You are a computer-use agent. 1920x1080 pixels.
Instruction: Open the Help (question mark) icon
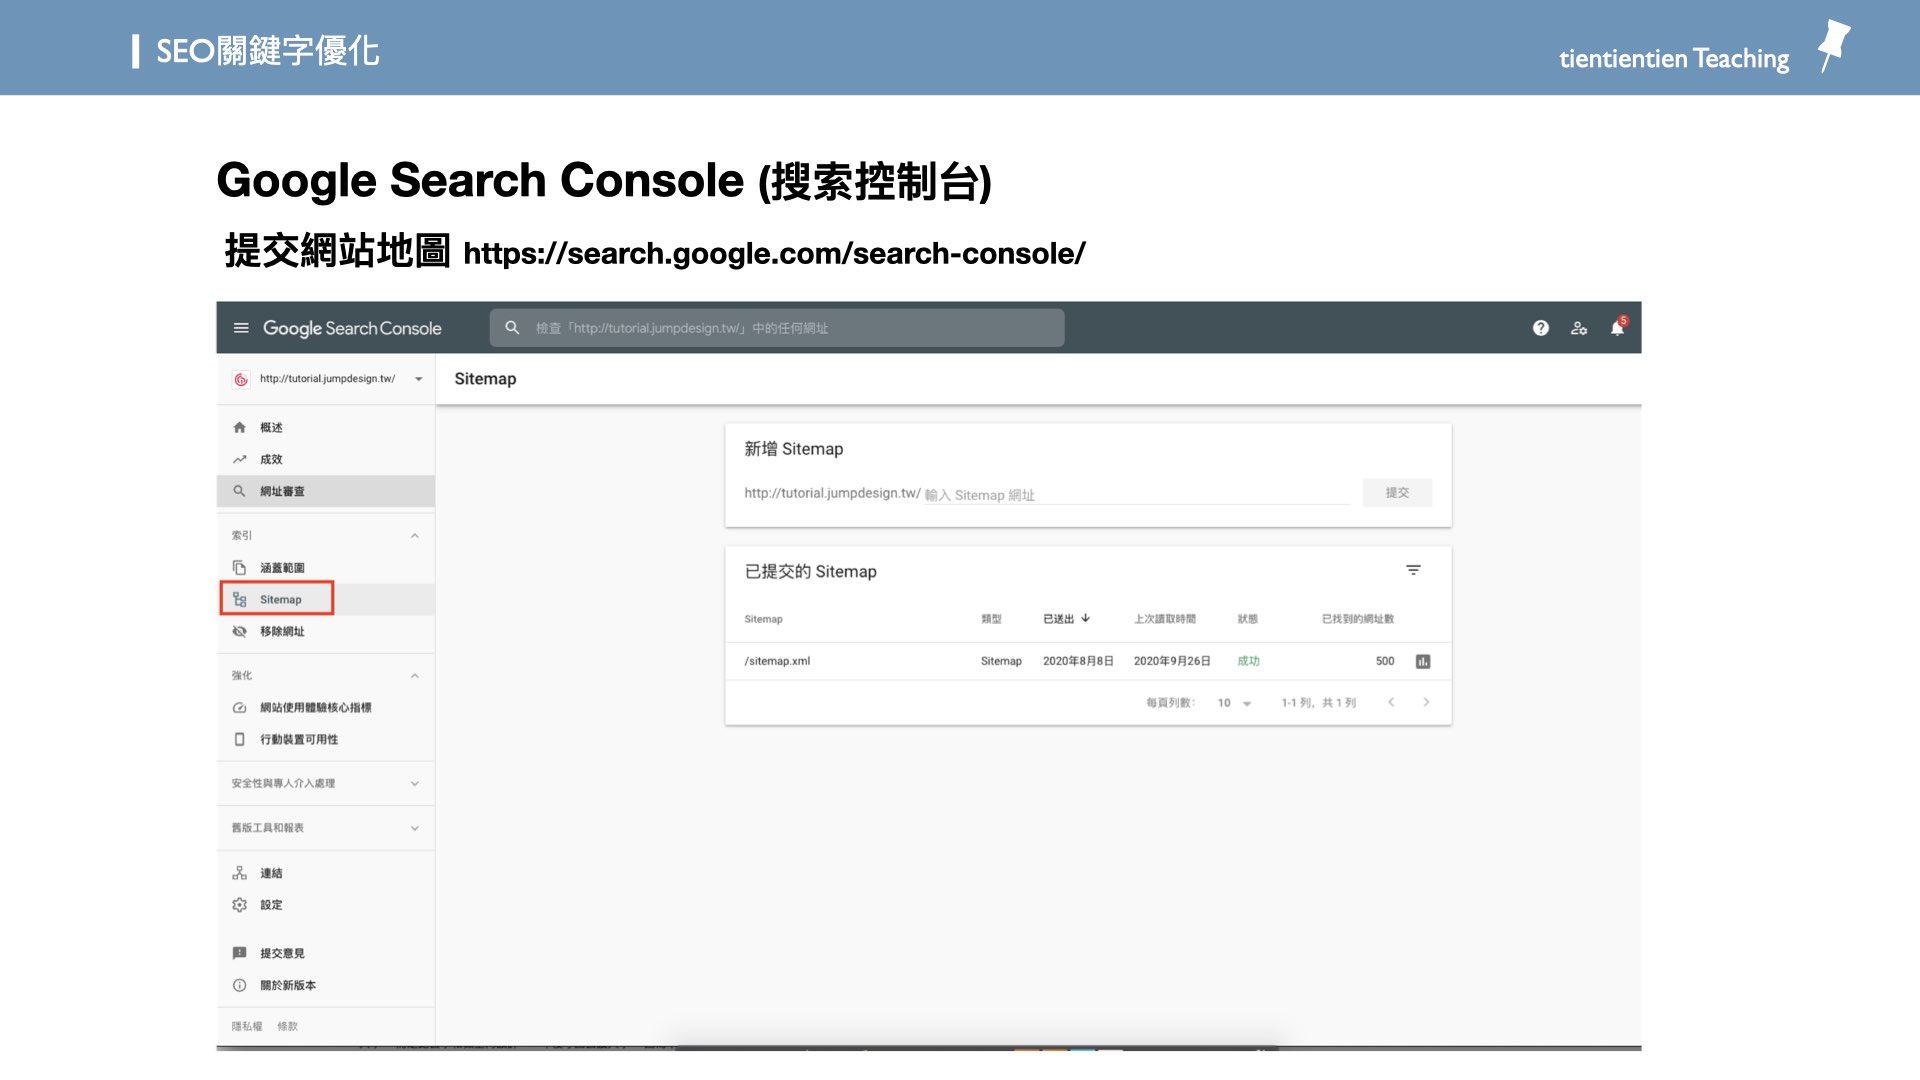click(x=1540, y=328)
